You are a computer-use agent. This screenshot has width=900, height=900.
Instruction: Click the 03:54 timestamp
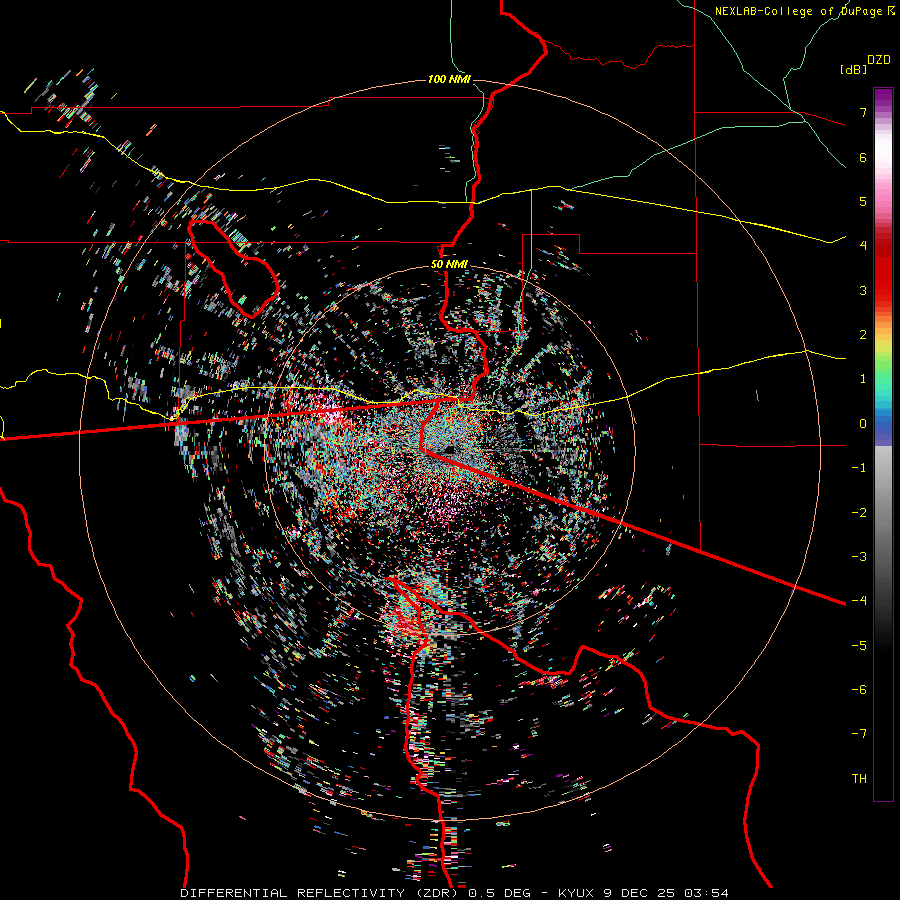[708, 893]
